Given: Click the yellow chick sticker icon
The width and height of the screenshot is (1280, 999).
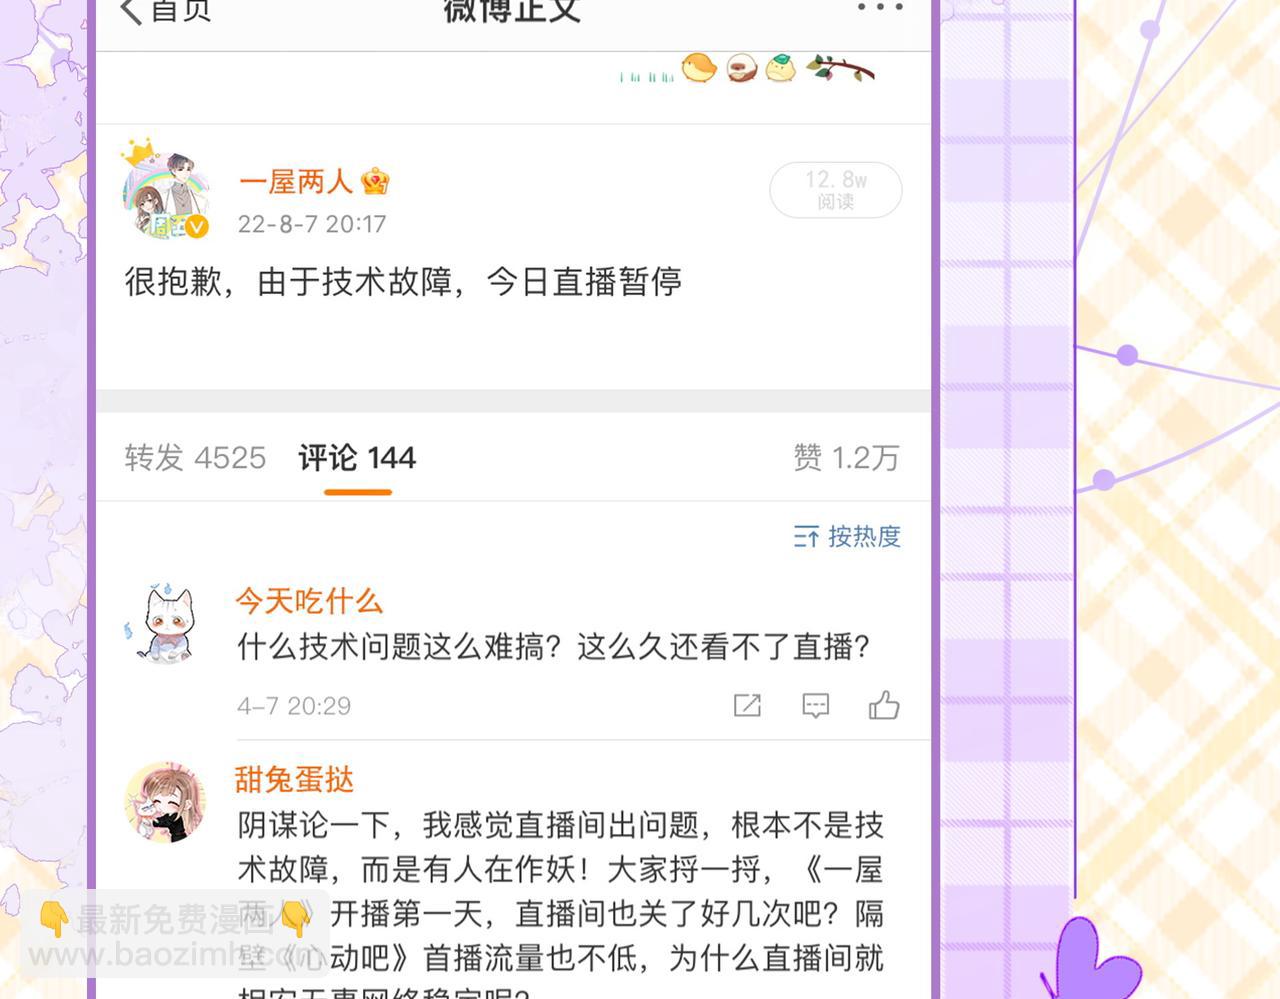Looking at the screenshot, I should tap(699, 68).
